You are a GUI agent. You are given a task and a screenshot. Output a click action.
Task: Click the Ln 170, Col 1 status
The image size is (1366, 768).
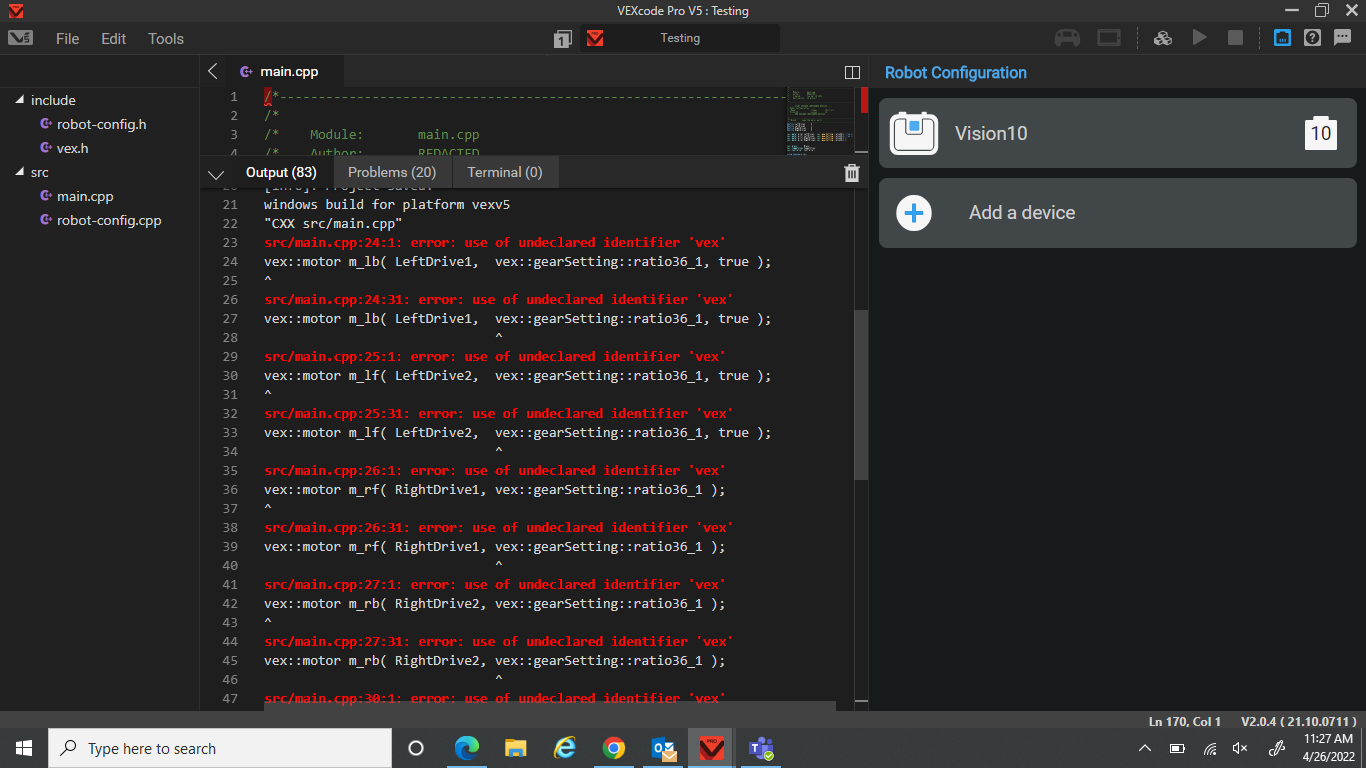coord(1185,721)
